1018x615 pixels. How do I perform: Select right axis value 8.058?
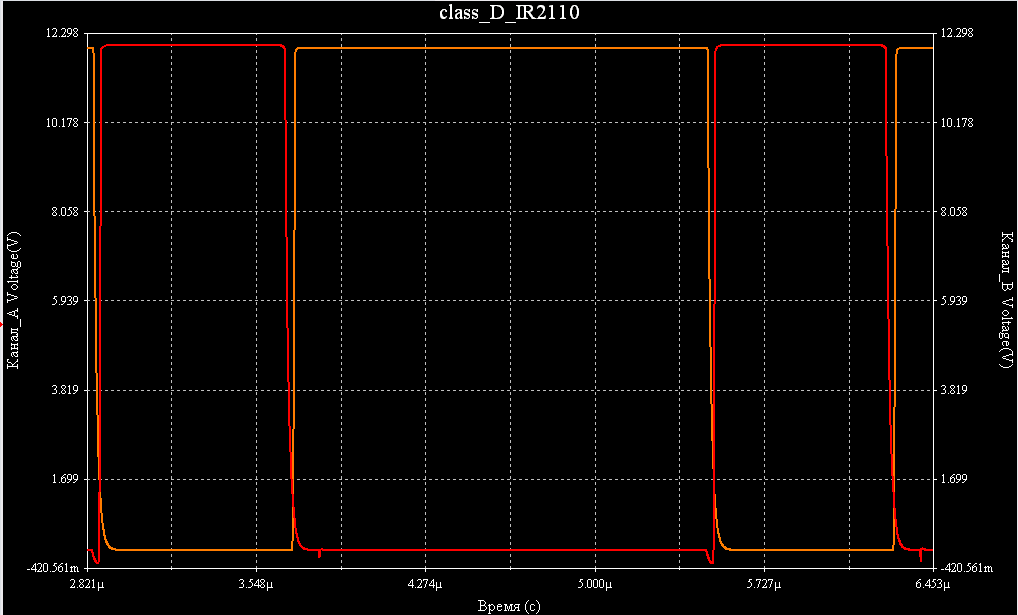pyautogui.click(x=954, y=212)
